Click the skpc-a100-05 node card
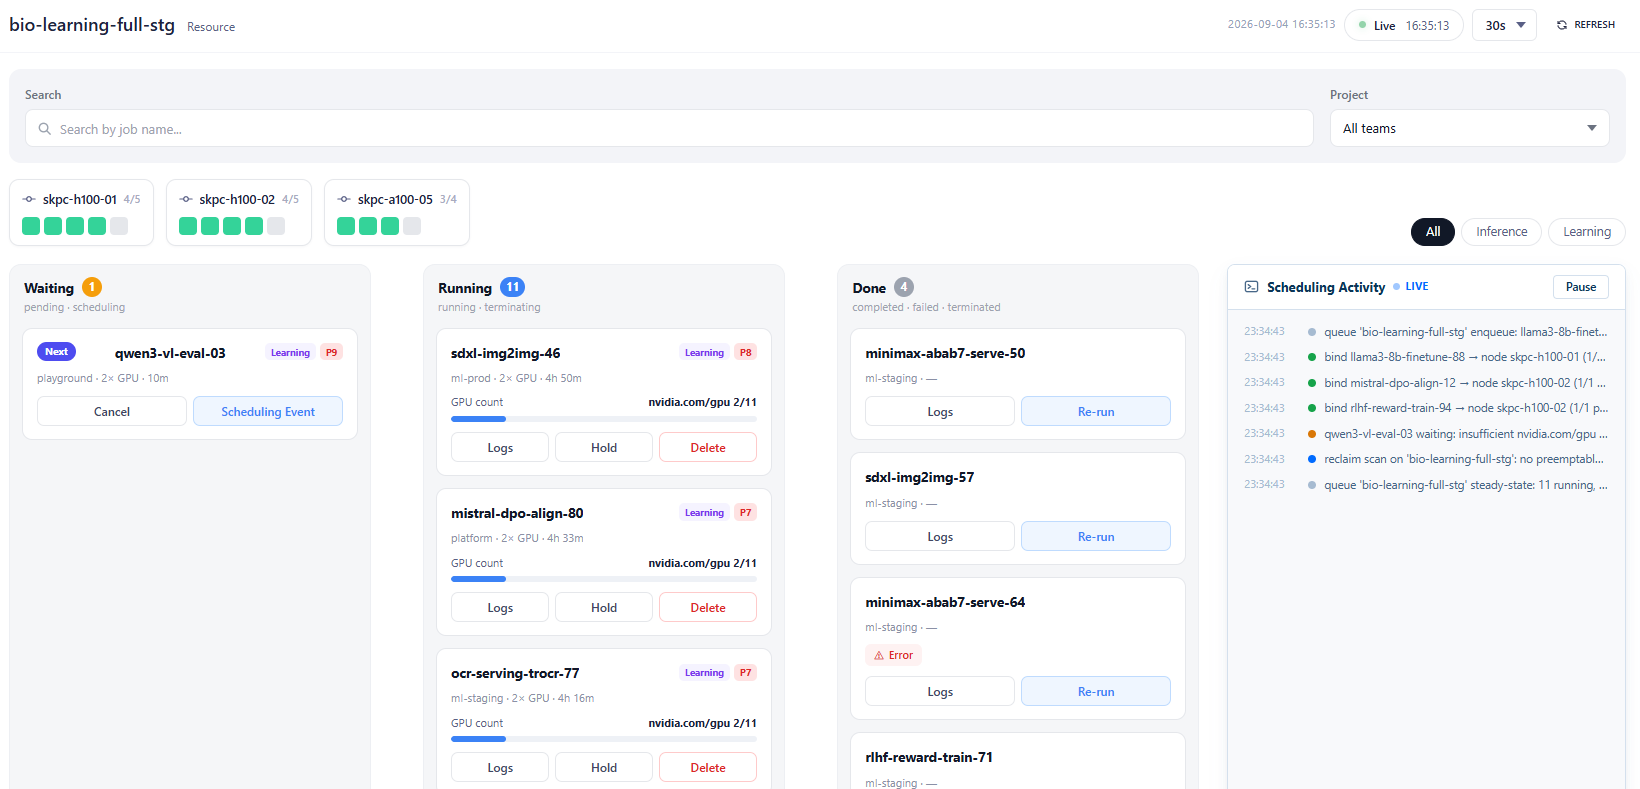Image resolution: width=1640 pixels, height=789 pixels. pos(397,212)
